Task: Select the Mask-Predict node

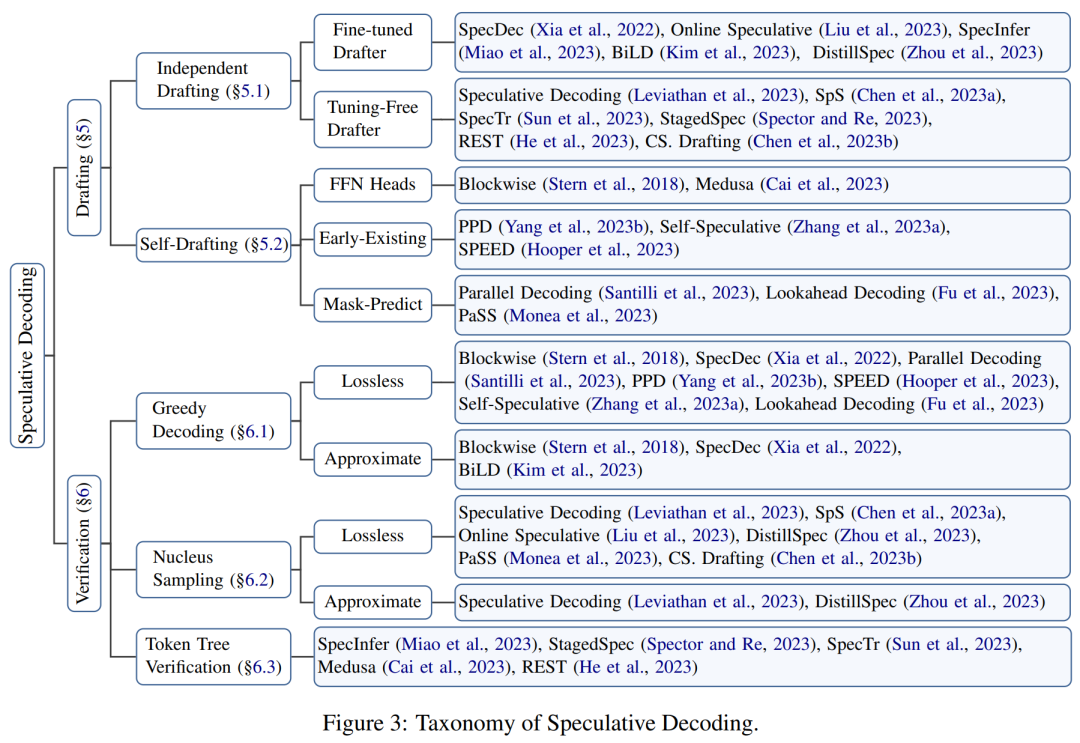Action: click(373, 304)
